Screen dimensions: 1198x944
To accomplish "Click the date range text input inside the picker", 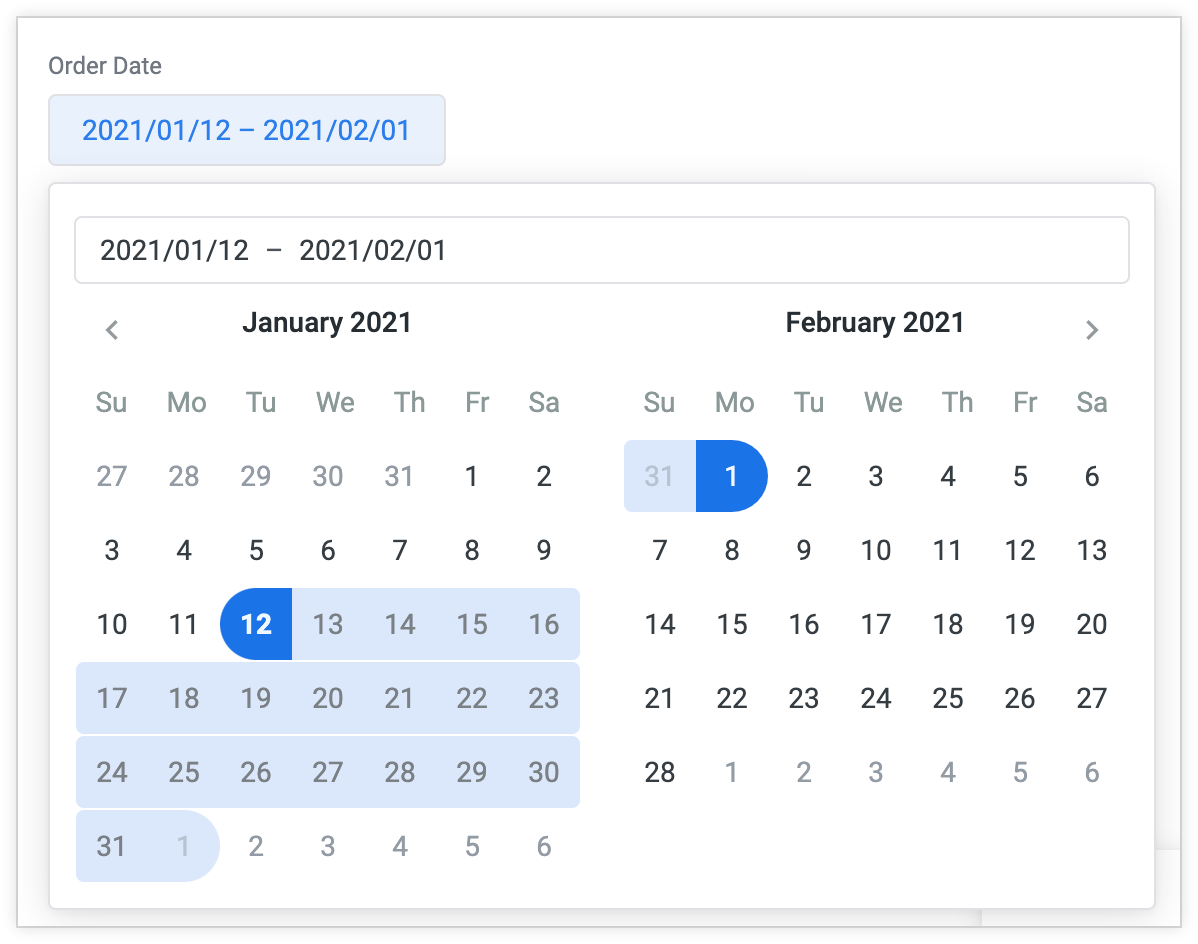I will click(x=600, y=250).
